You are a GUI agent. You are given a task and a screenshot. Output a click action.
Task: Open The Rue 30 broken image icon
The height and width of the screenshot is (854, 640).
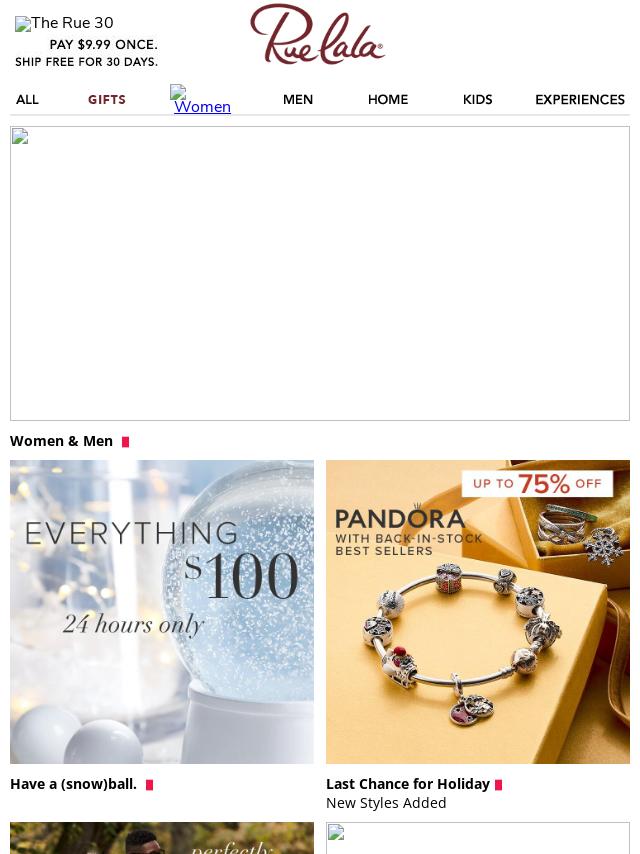[x=23, y=25]
